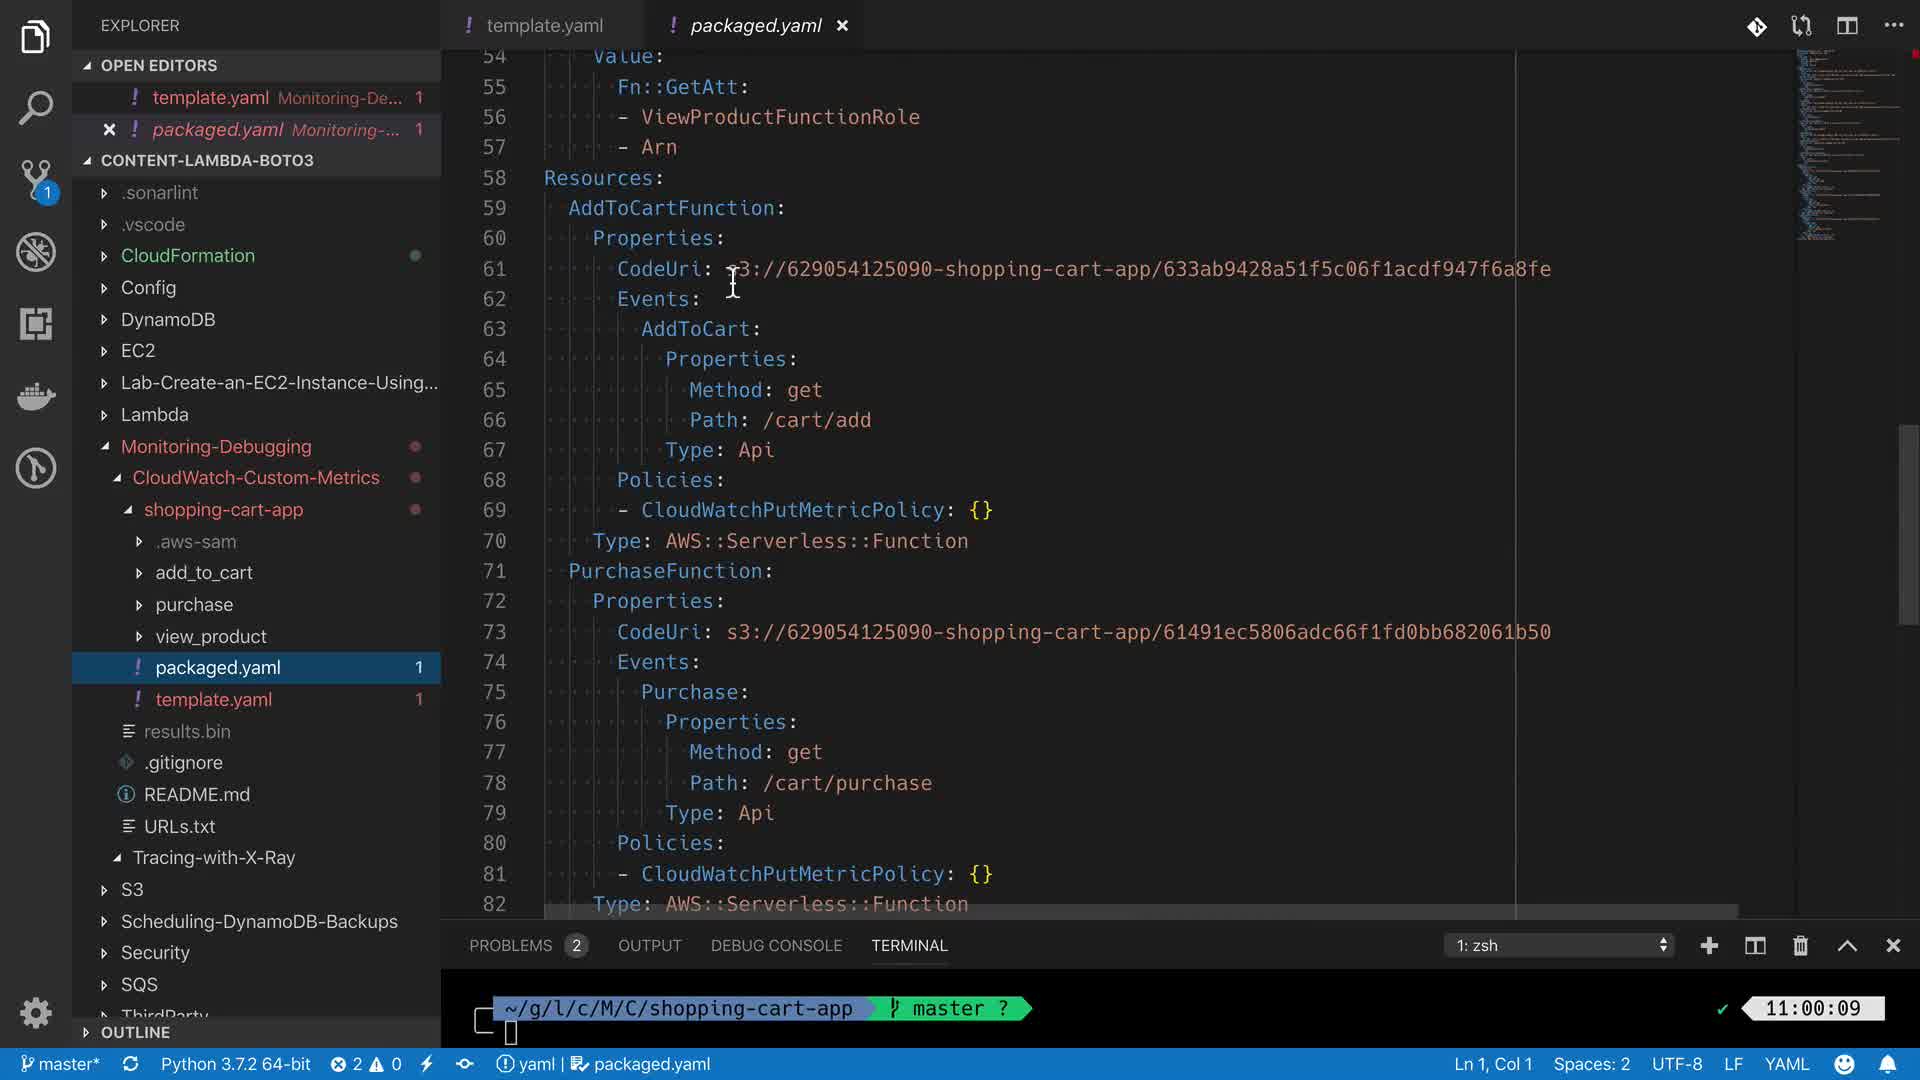
Task: Open the Extensions view icon
Action: click(36, 324)
